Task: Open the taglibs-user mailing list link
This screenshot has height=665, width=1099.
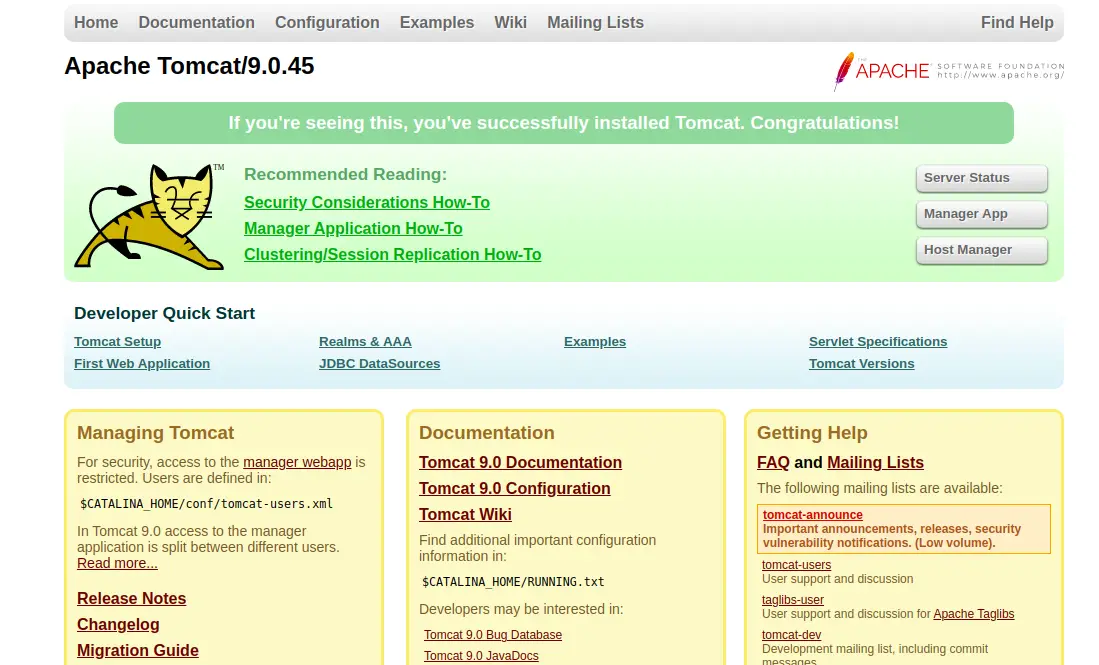Action: [793, 600]
